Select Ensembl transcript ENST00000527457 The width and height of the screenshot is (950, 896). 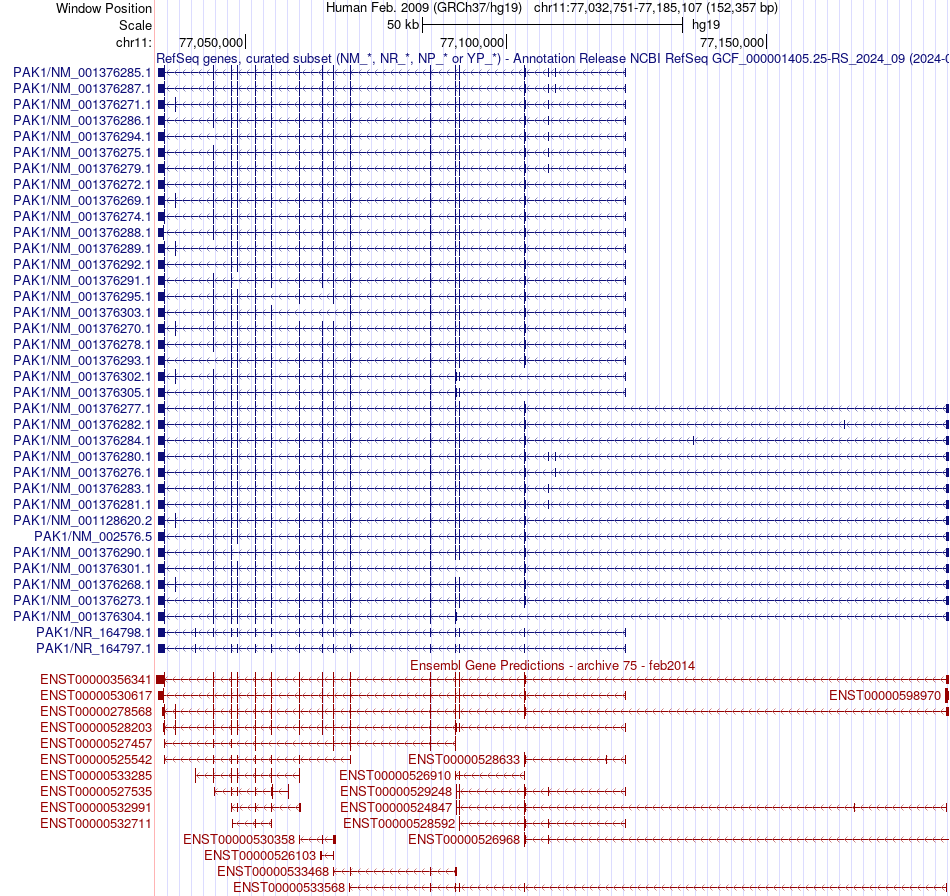pyautogui.click(x=96, y=743)
